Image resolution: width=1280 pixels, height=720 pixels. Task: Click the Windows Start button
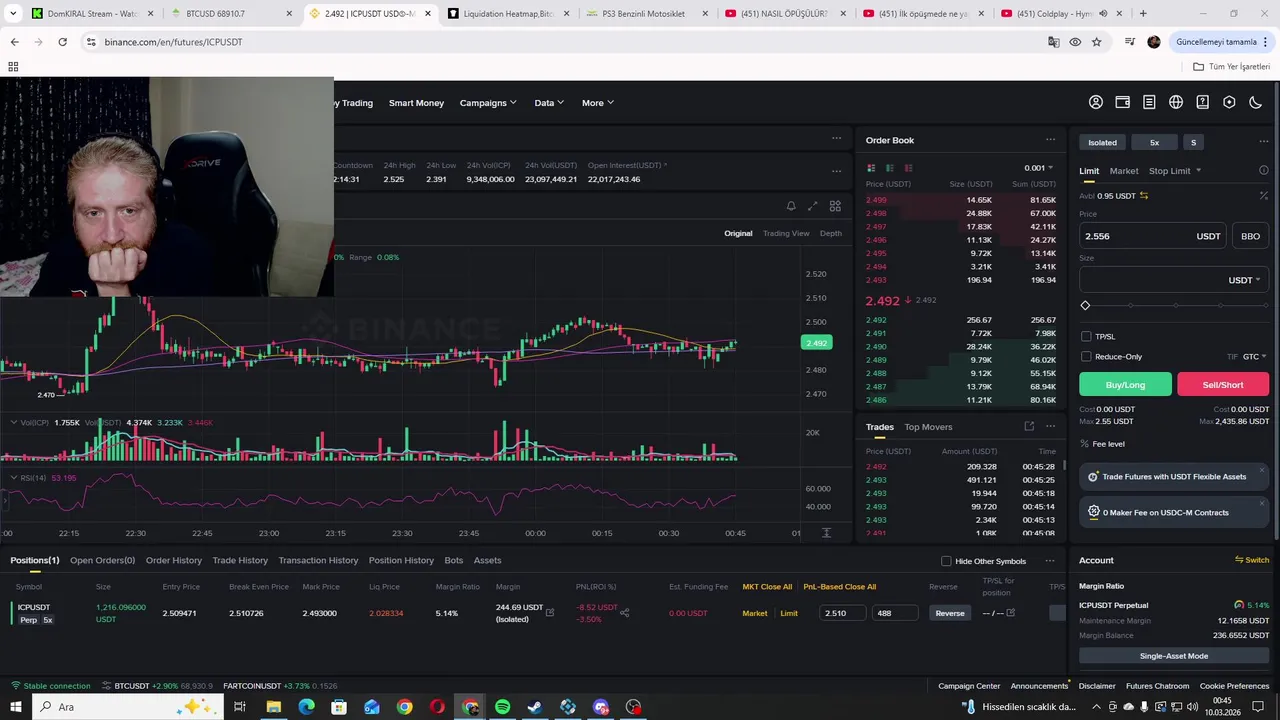coord(16,707)
